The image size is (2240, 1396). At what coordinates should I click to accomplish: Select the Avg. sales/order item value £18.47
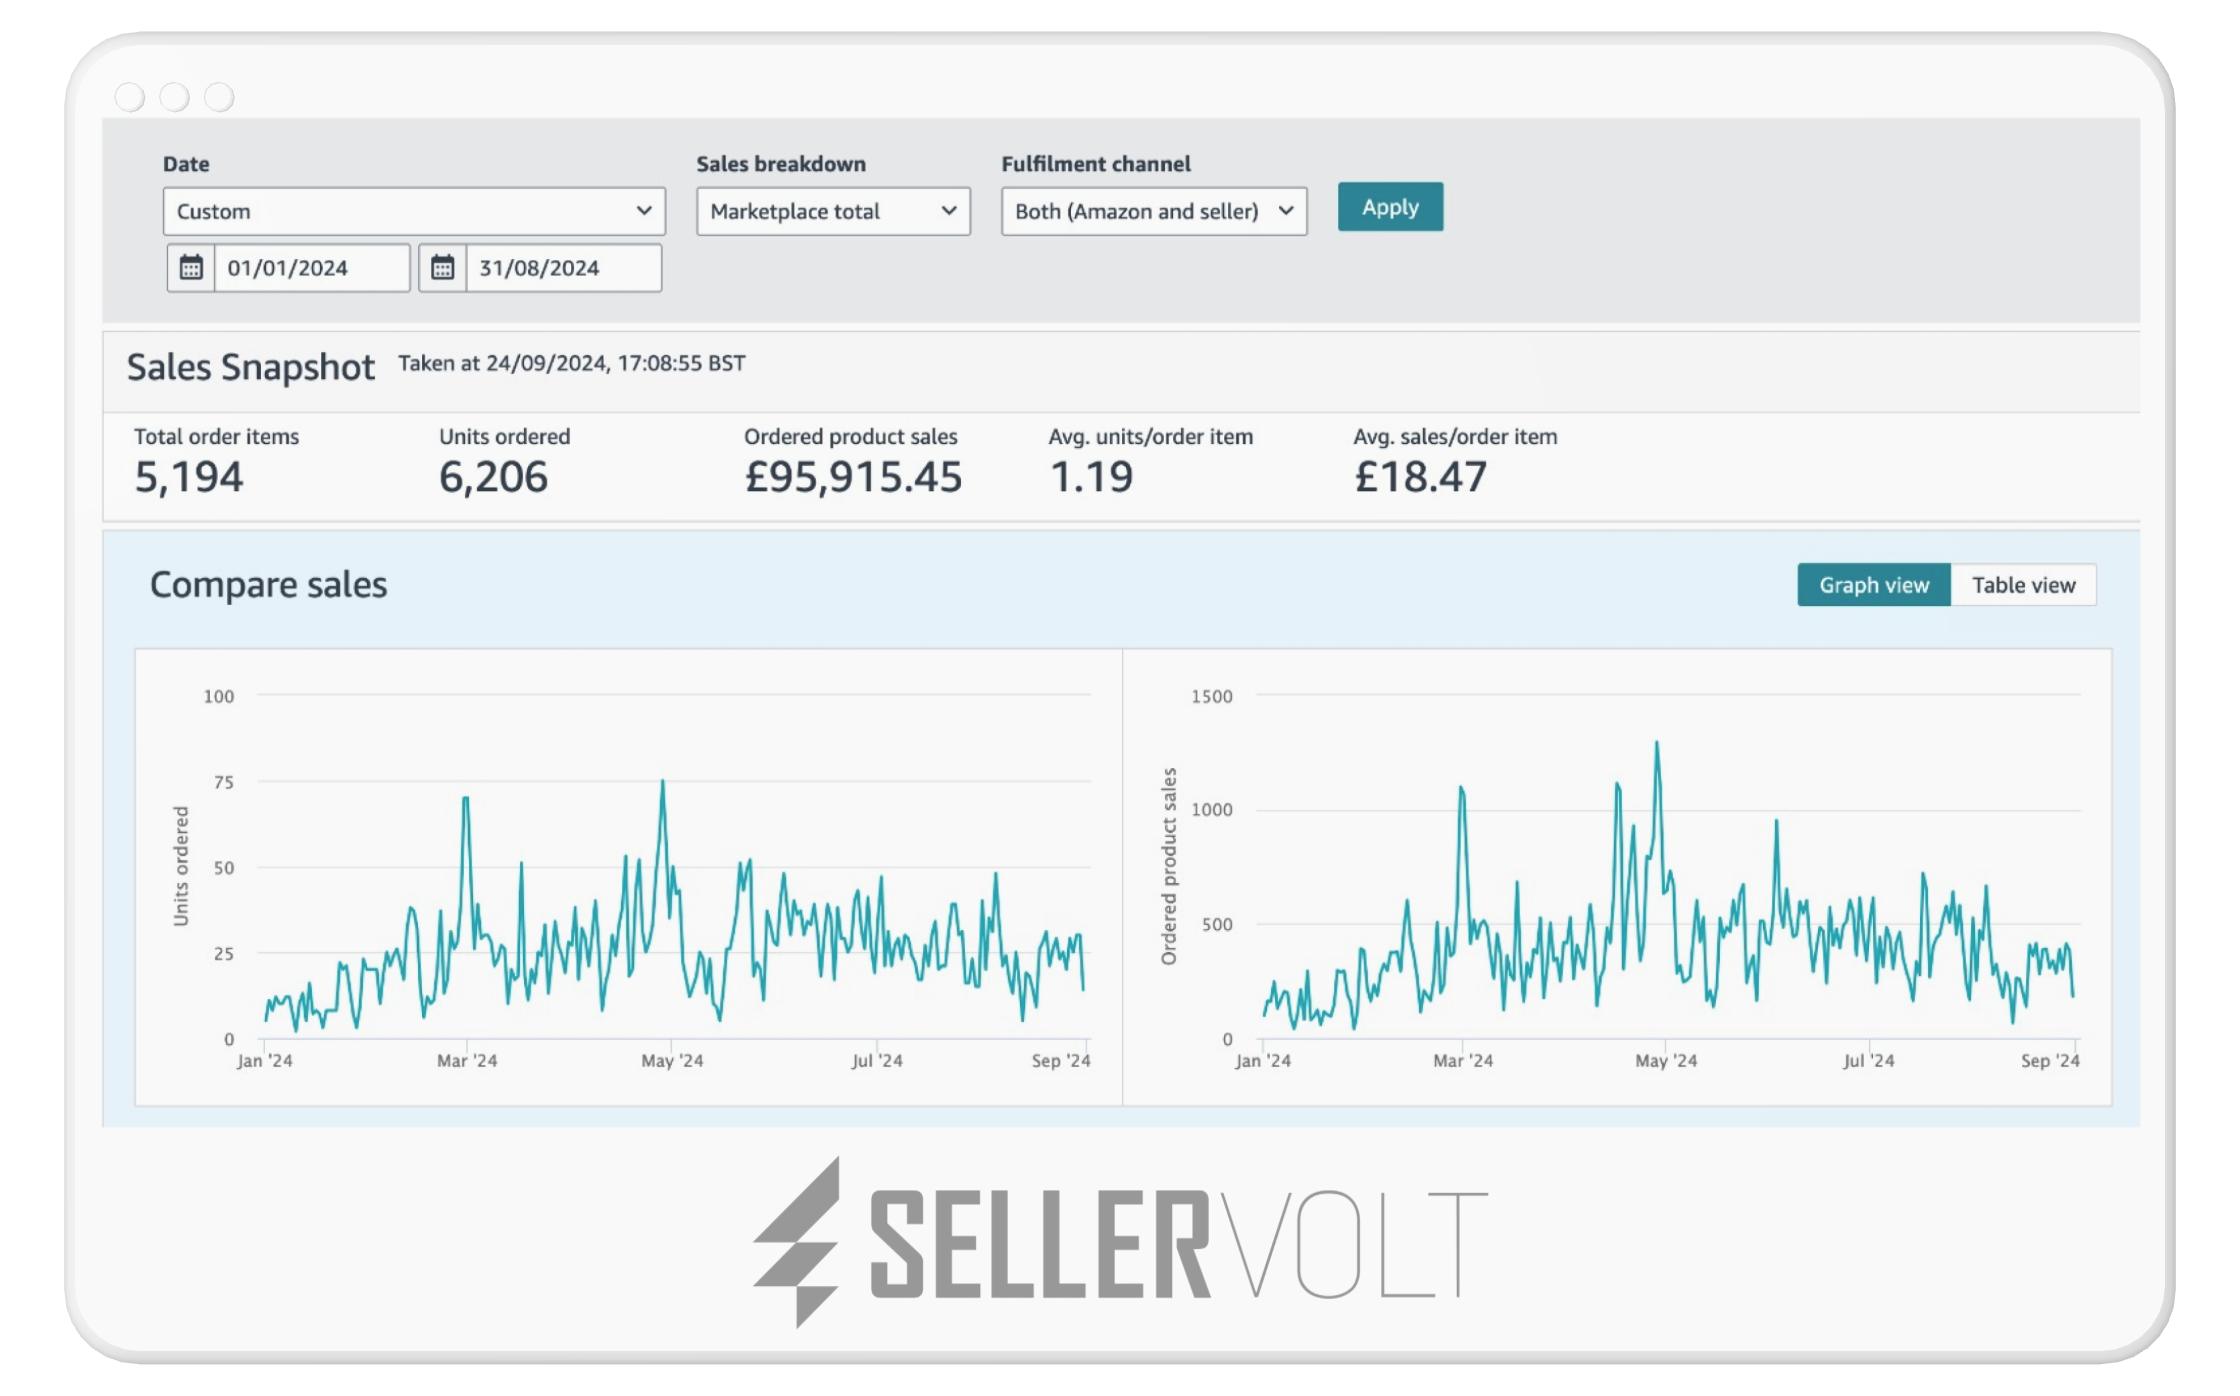click(x=1421, y=477)
